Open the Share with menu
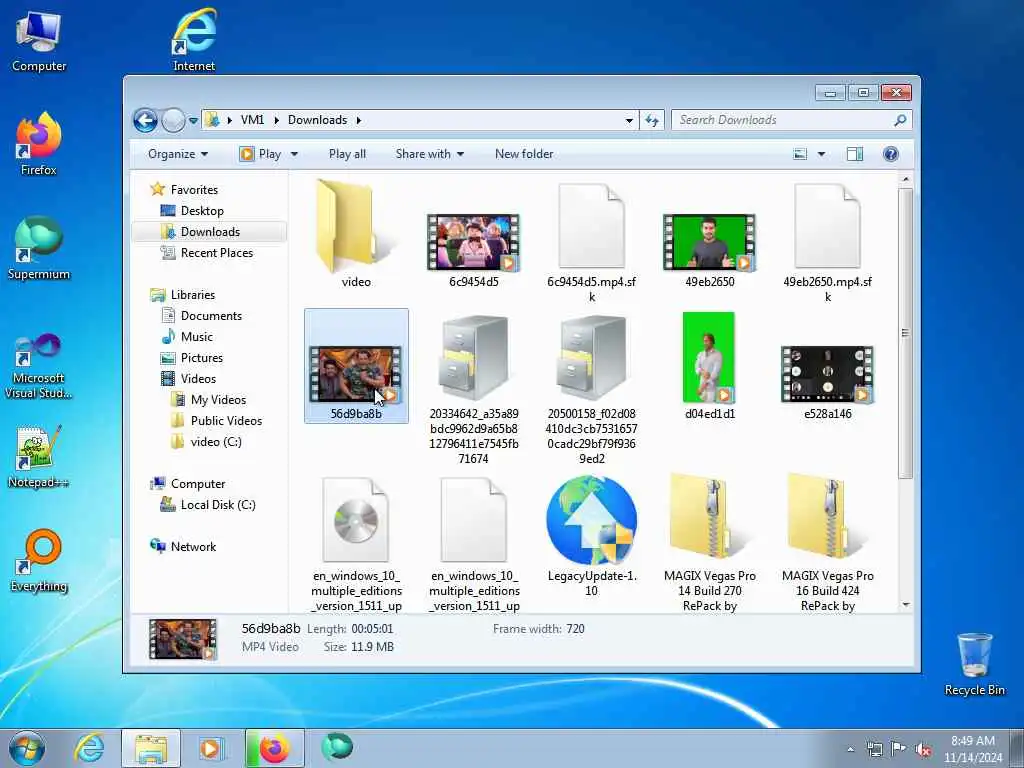Viewport: 1024px width, 768px height. (430, 154)
